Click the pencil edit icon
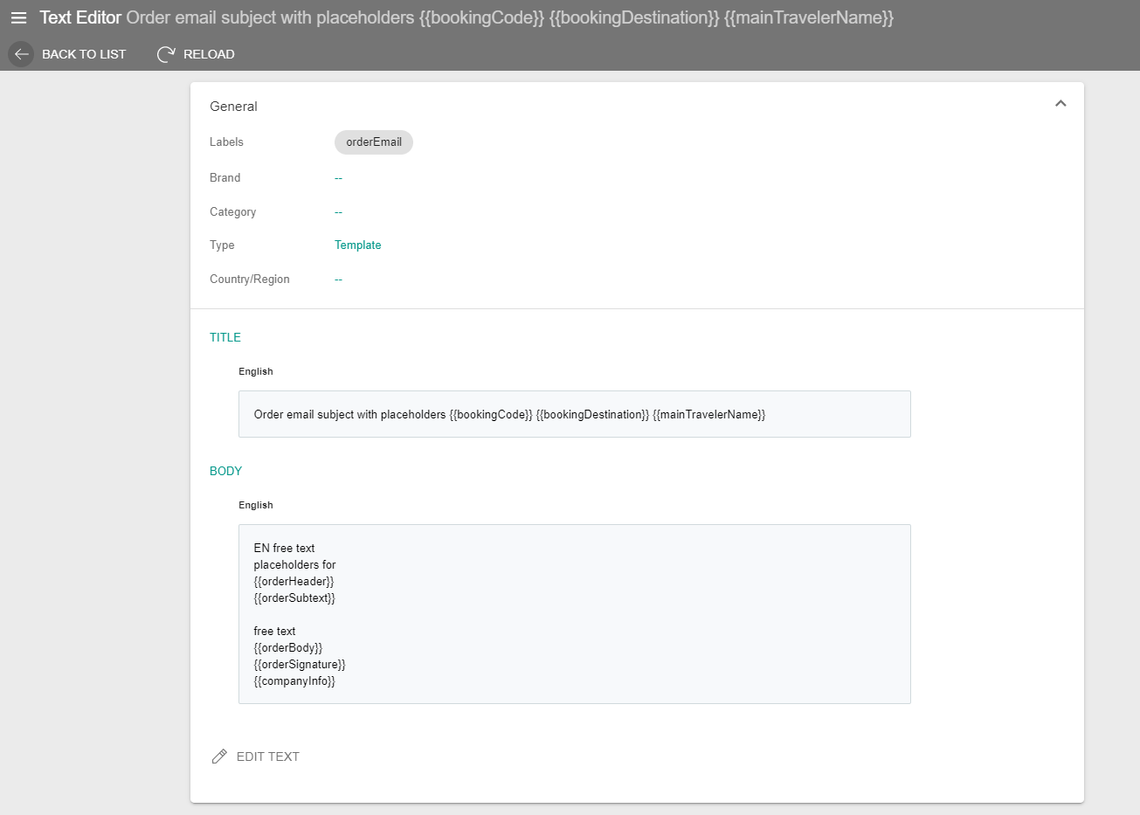 pyautogui.click(x=219, y=756)
